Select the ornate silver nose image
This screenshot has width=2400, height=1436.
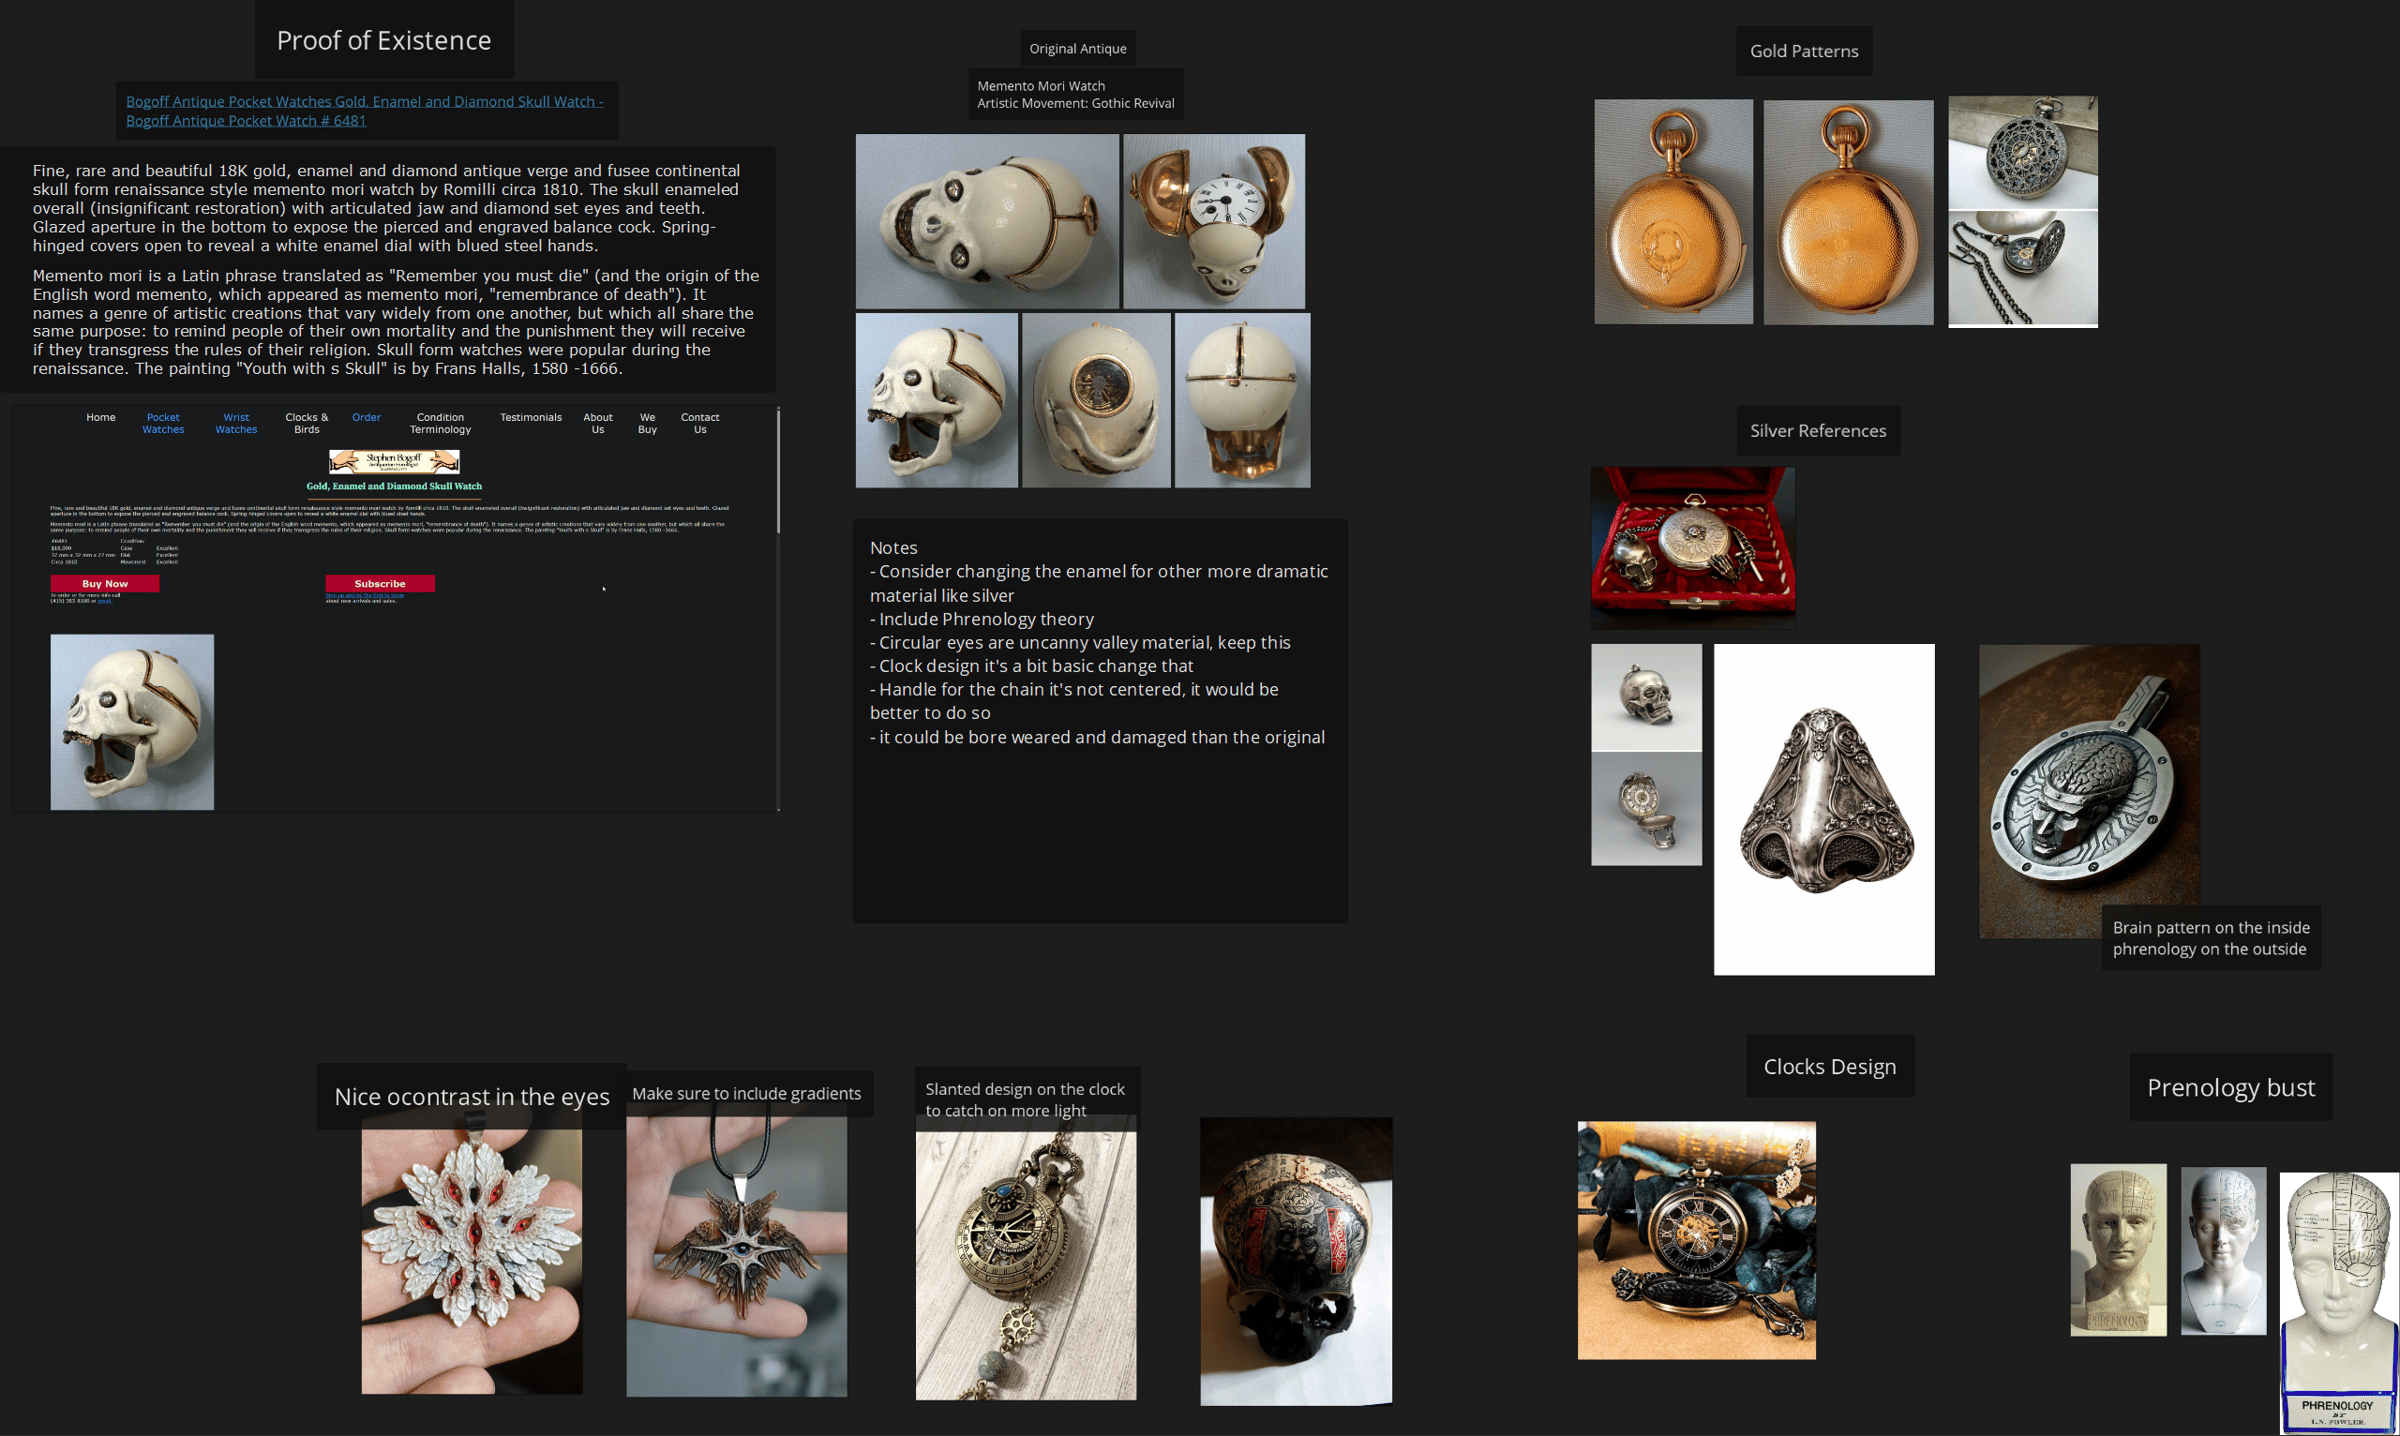pos(1824,809)
